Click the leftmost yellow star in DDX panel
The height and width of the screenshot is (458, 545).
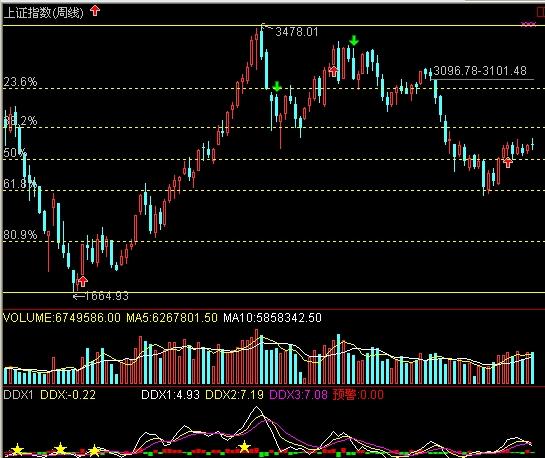pos(17,449)
